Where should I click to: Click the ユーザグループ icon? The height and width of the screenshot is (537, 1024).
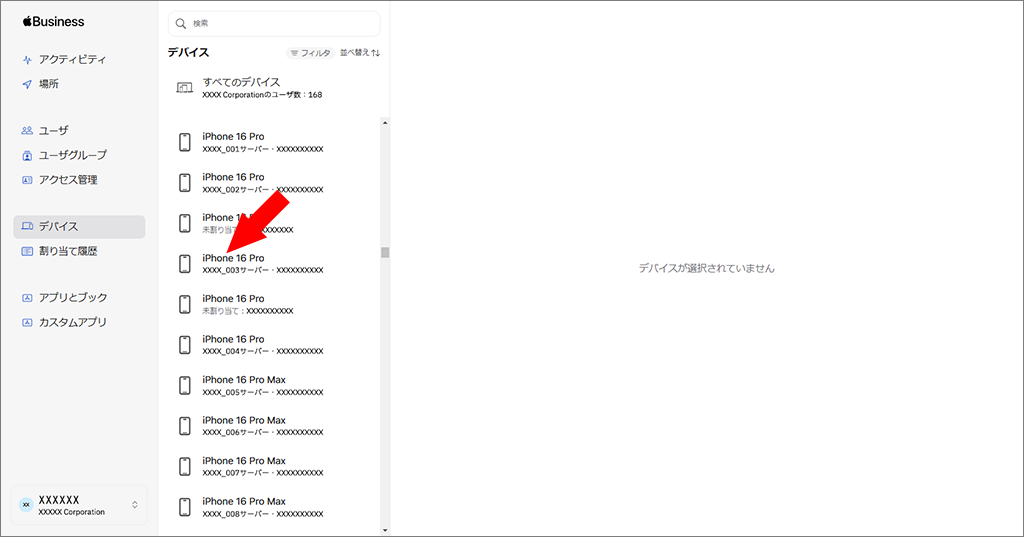tap(27, 155)
